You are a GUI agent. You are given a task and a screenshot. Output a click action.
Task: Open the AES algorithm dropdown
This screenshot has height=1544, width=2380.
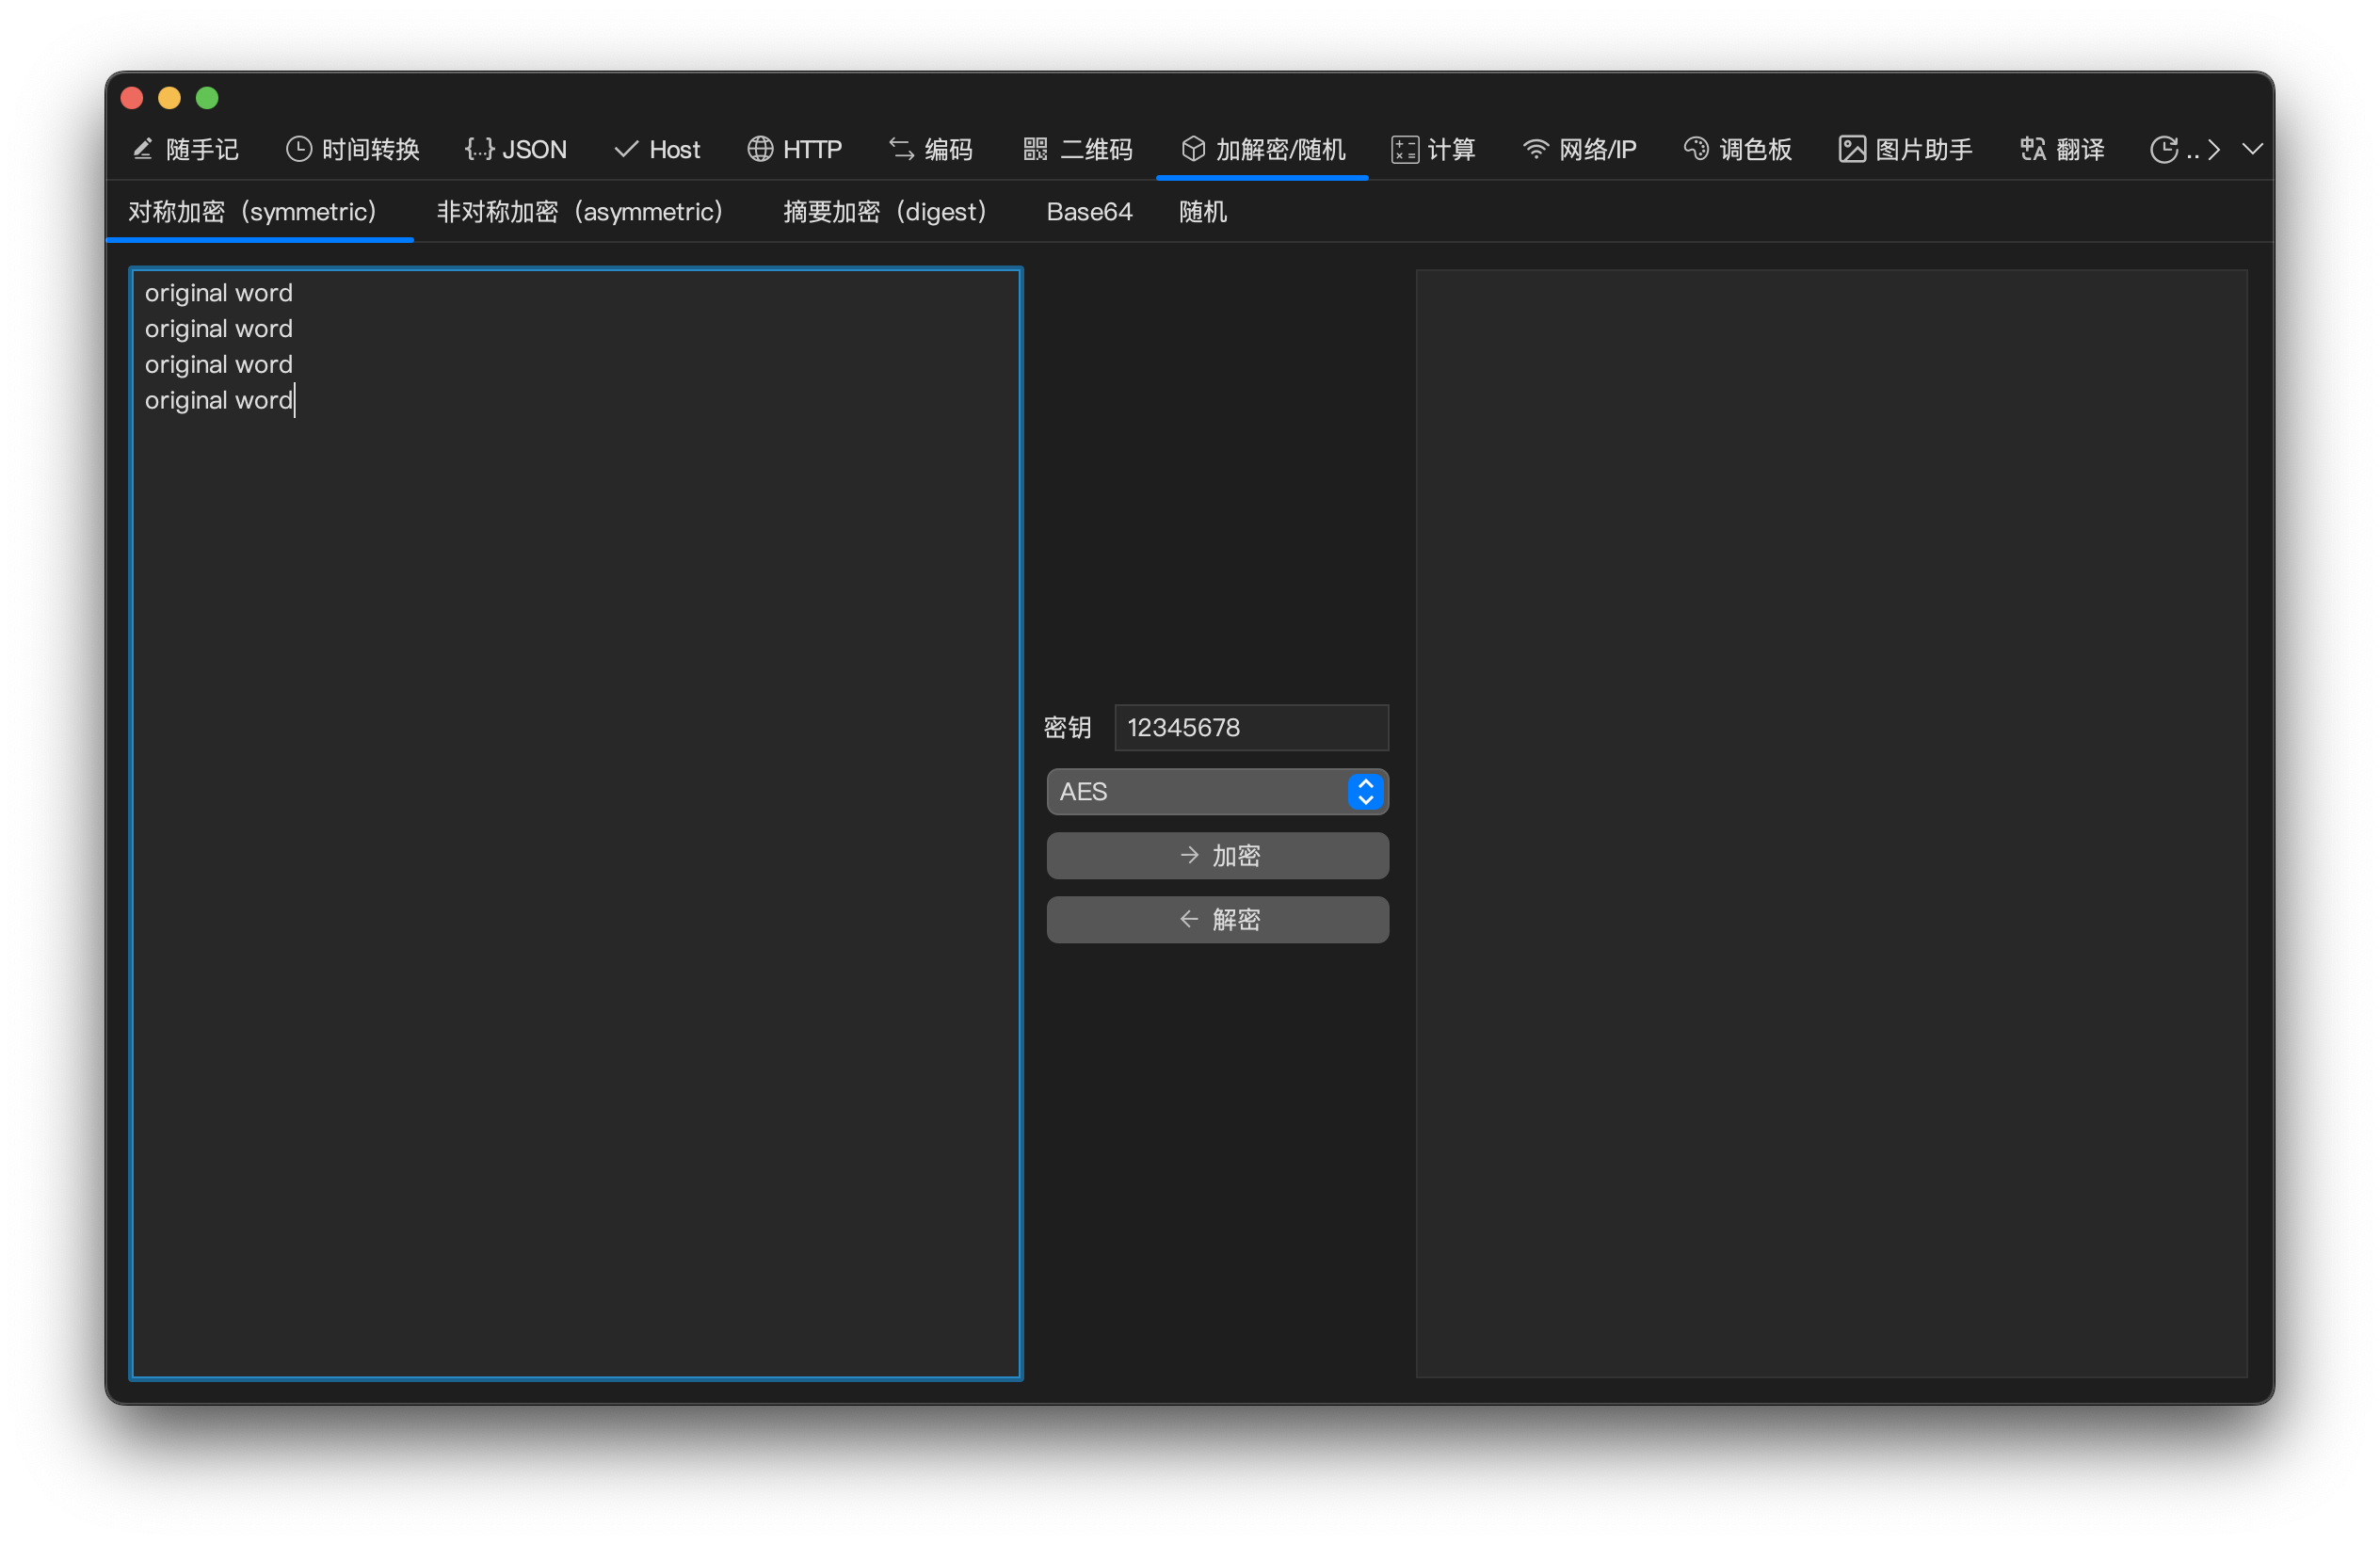pos(1365,791)
